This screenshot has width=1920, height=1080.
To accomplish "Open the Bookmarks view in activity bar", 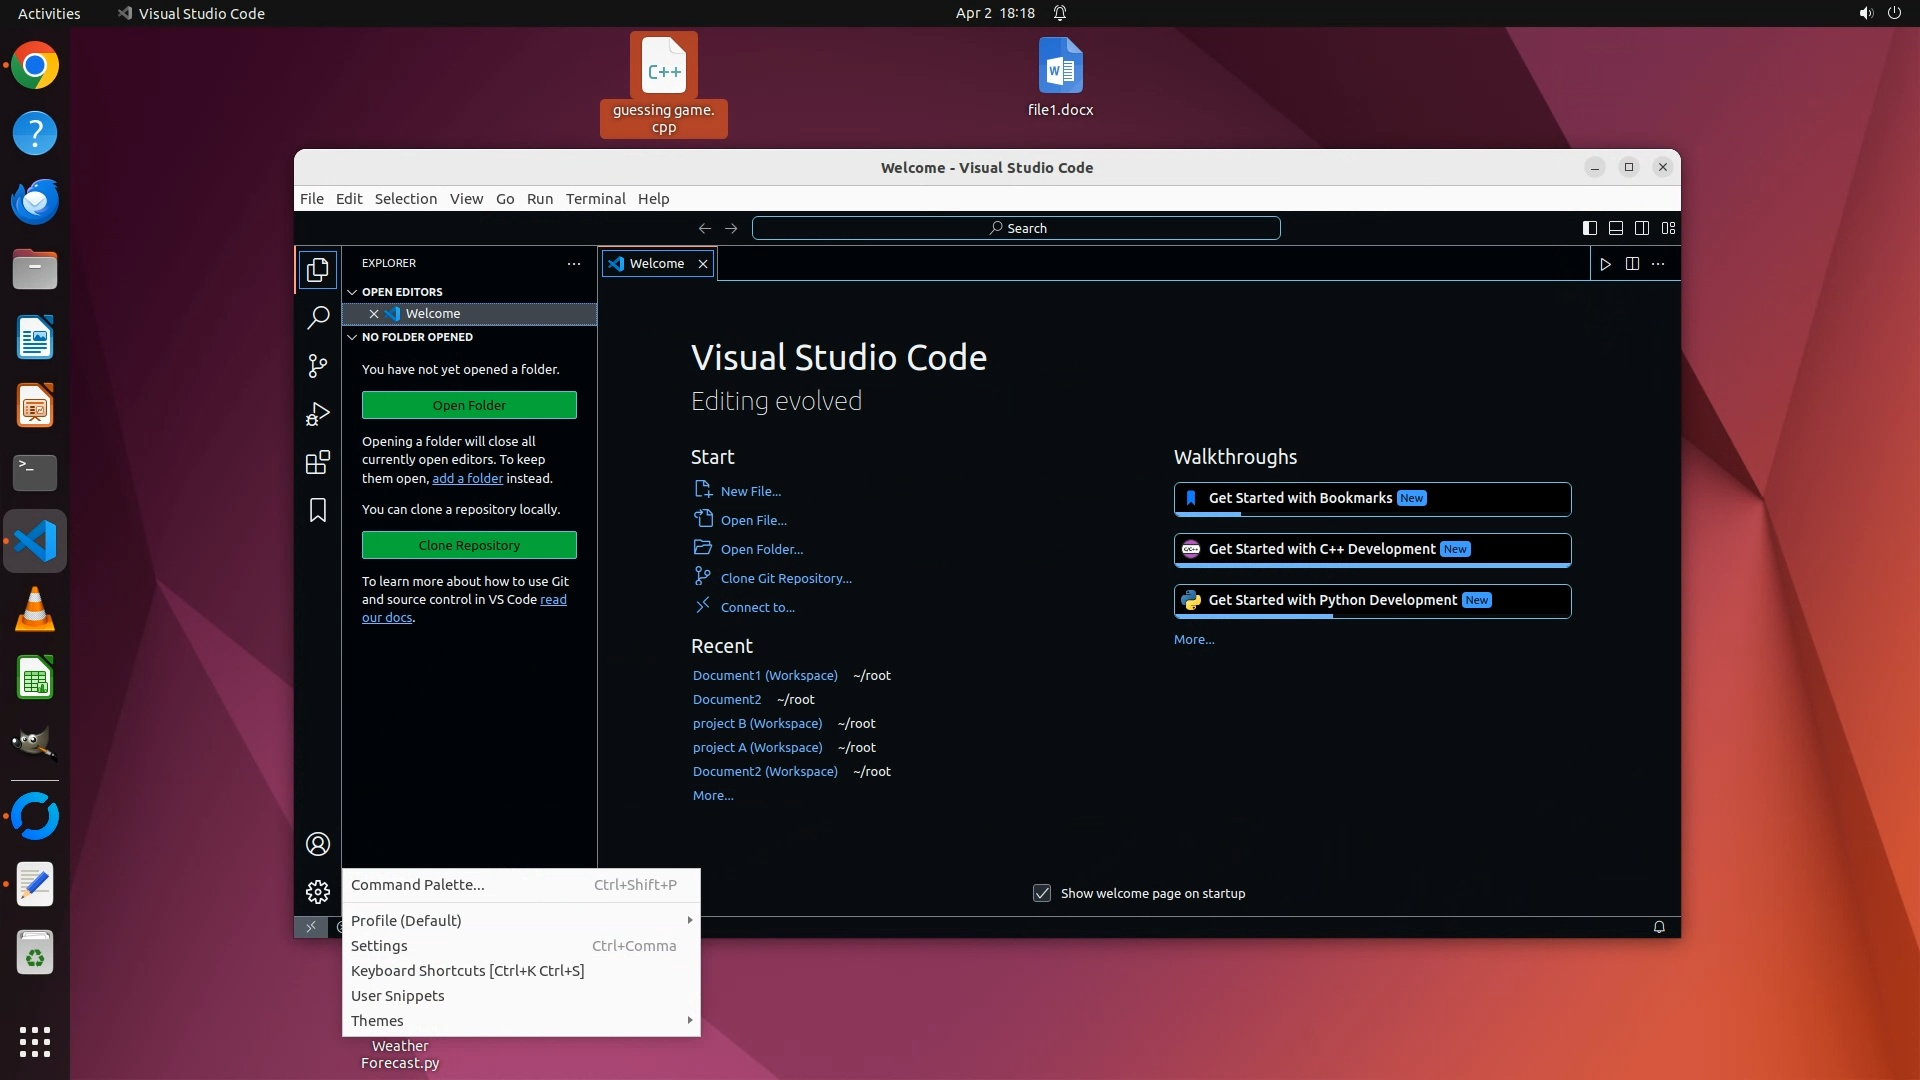I will [x=318, y=510].
